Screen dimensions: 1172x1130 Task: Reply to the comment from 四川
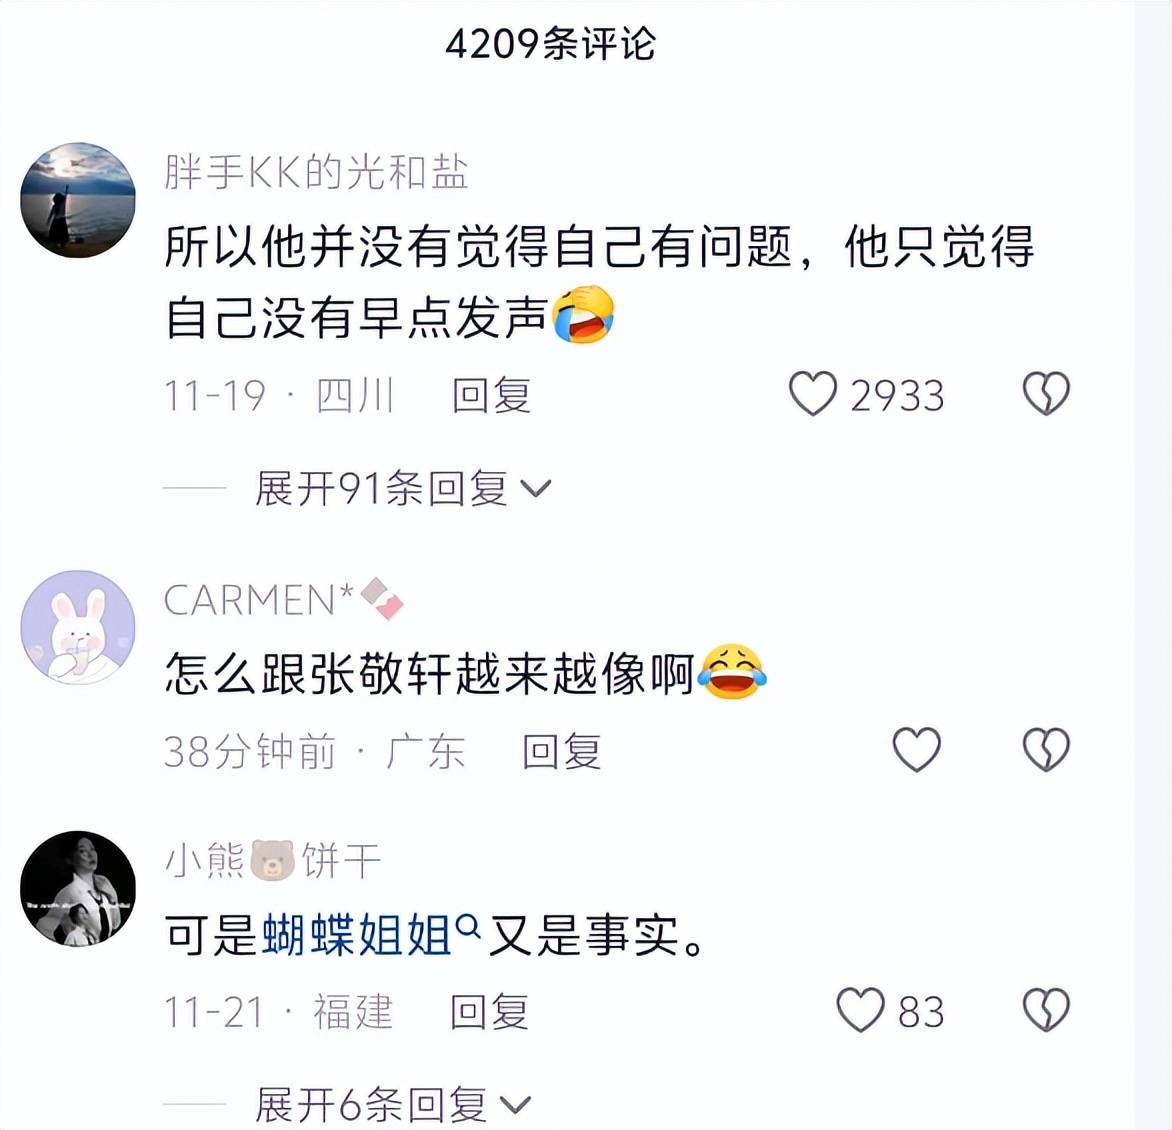point(492,395)
